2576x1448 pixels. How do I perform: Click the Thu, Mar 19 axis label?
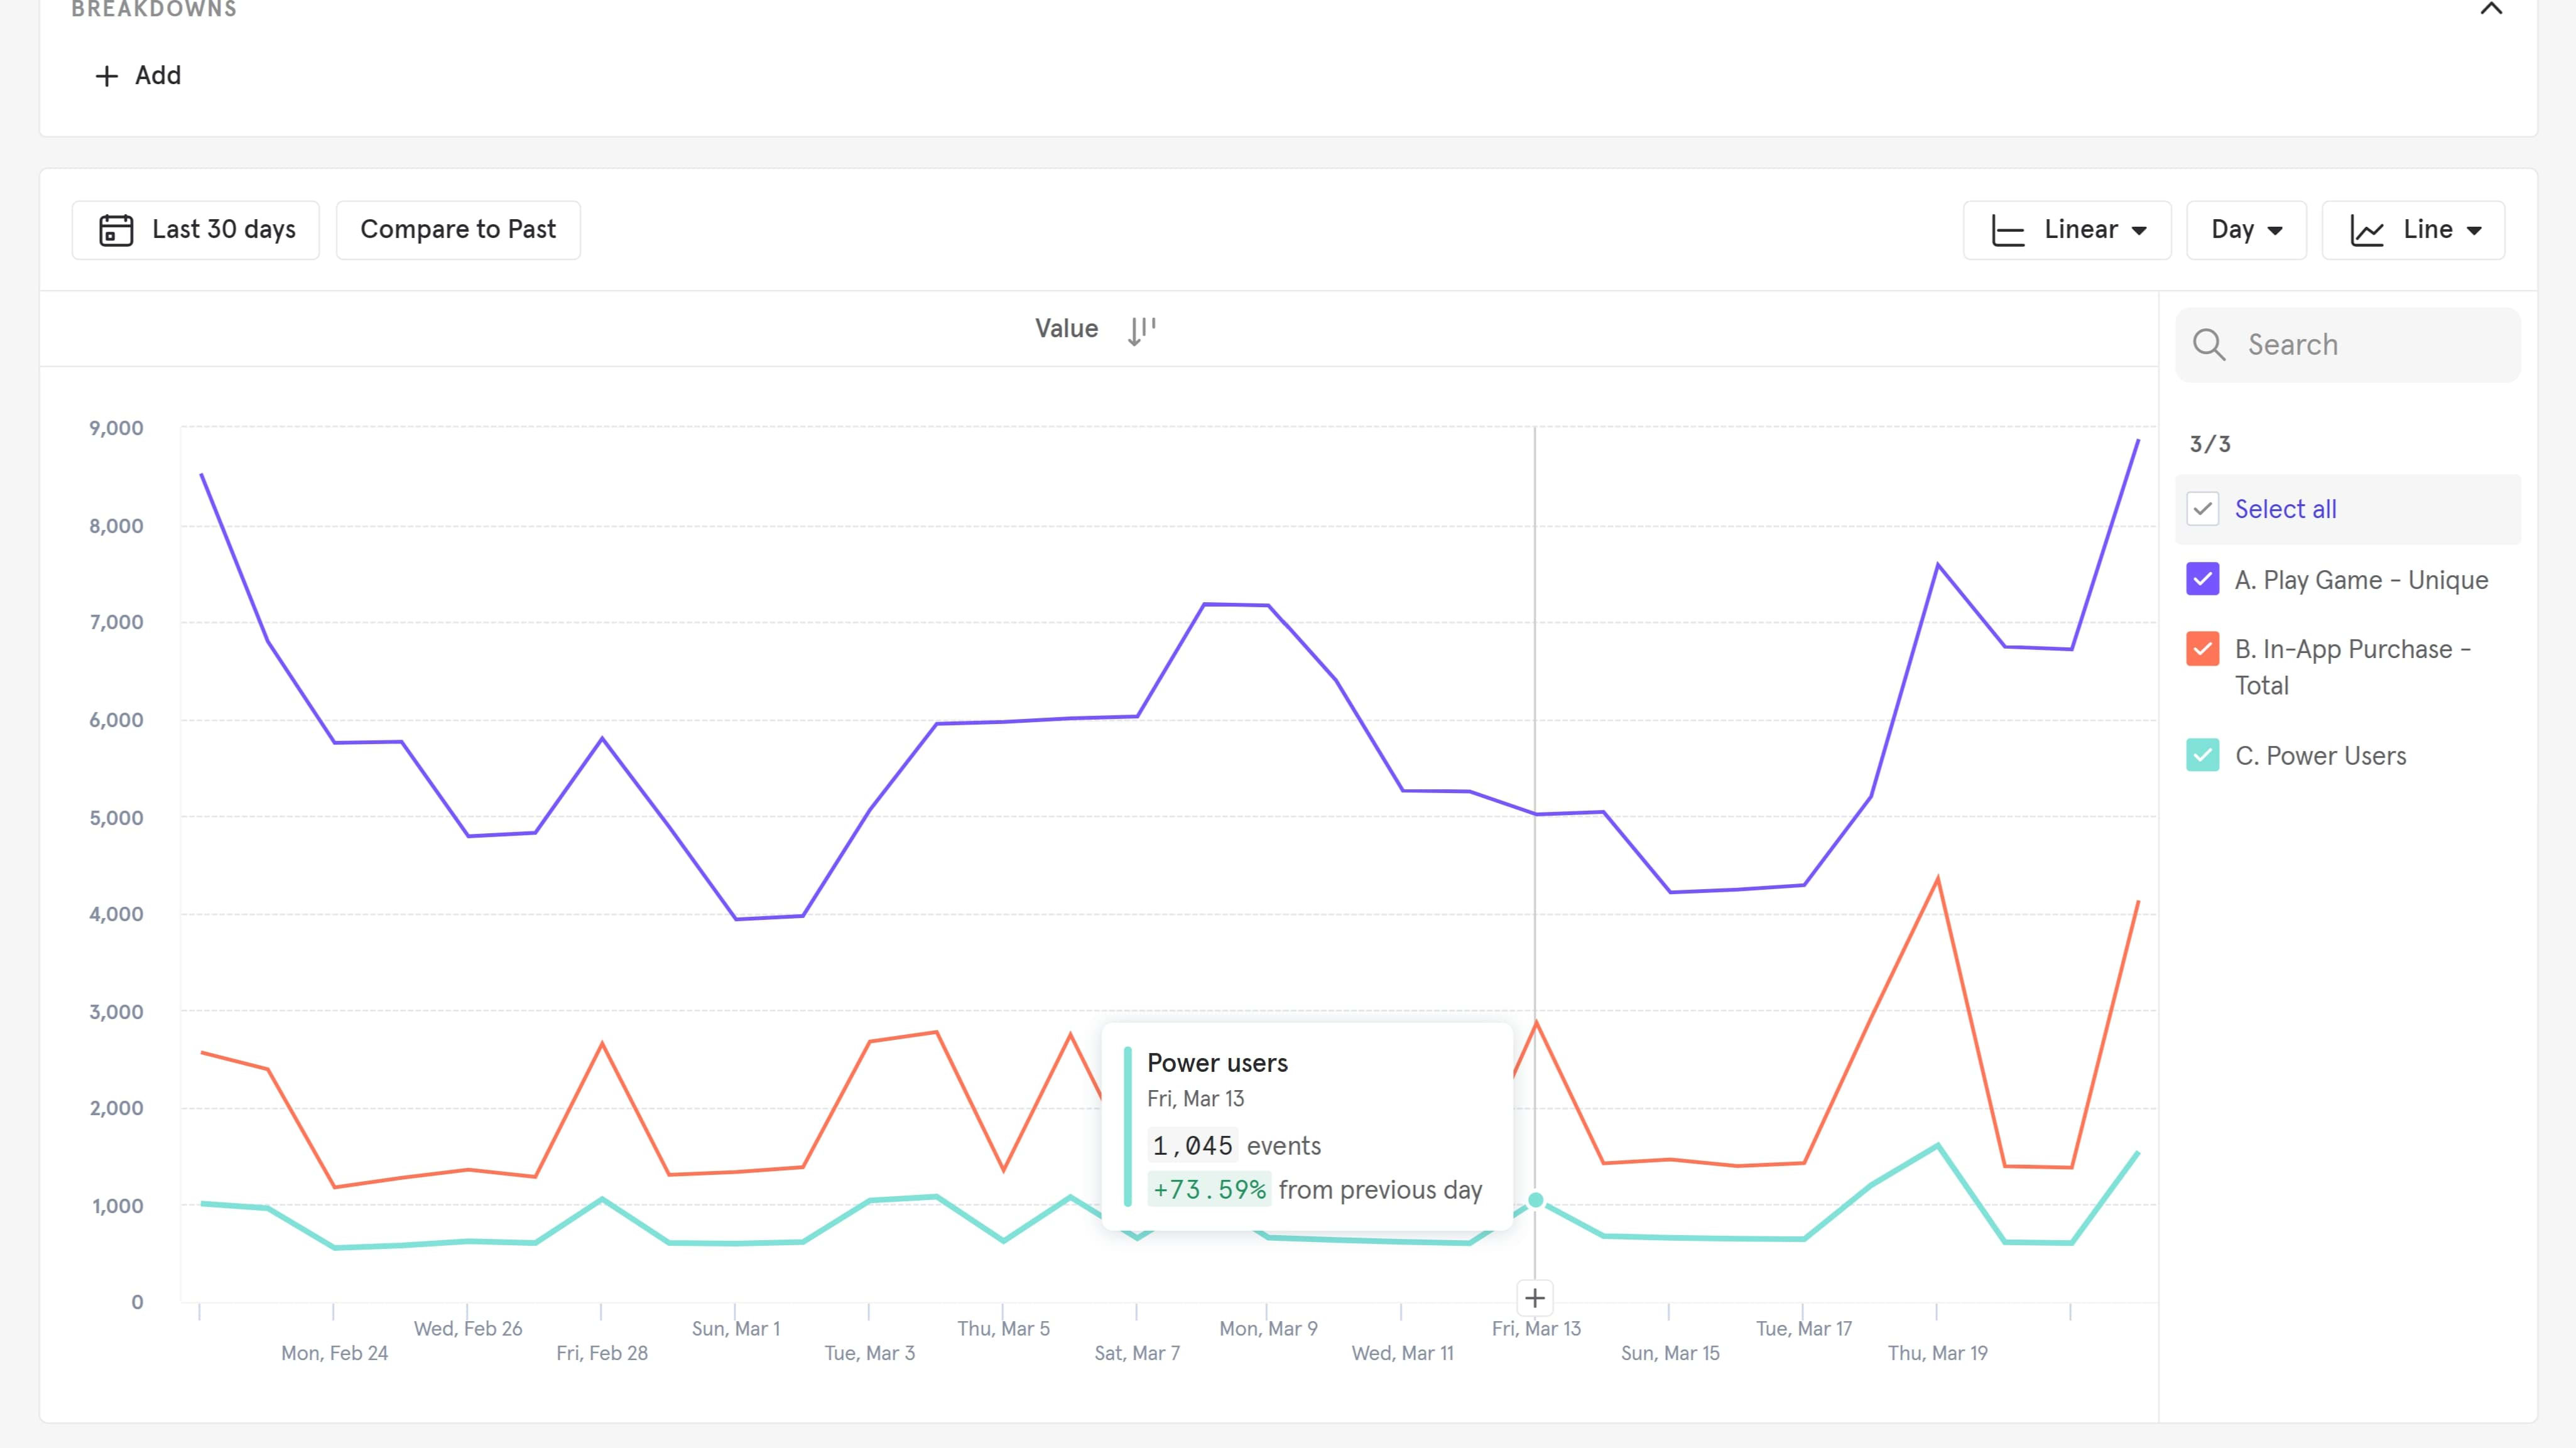(x=1937, y=1353)
